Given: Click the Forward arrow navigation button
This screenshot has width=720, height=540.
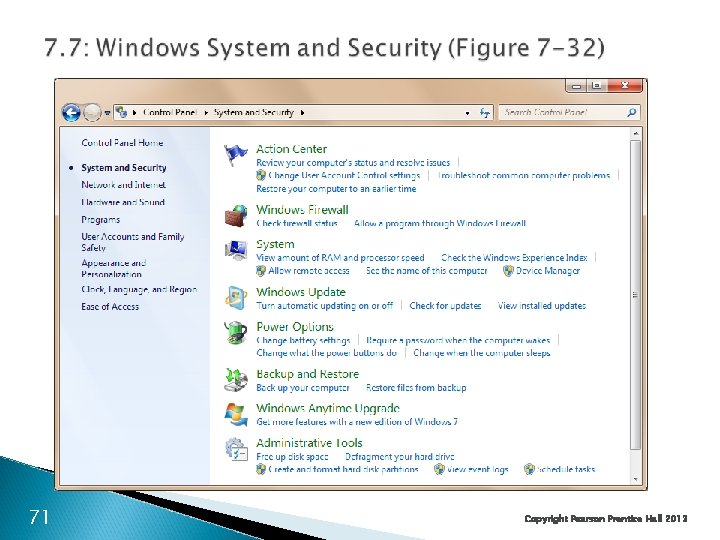Looking at the screenshot, I should coord(92,112).
